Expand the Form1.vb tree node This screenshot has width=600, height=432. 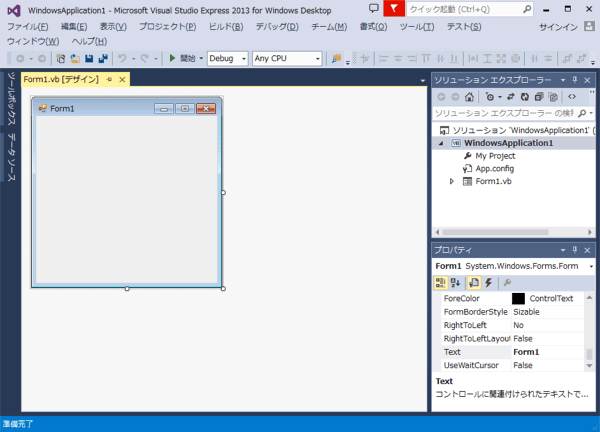[452, 181]
